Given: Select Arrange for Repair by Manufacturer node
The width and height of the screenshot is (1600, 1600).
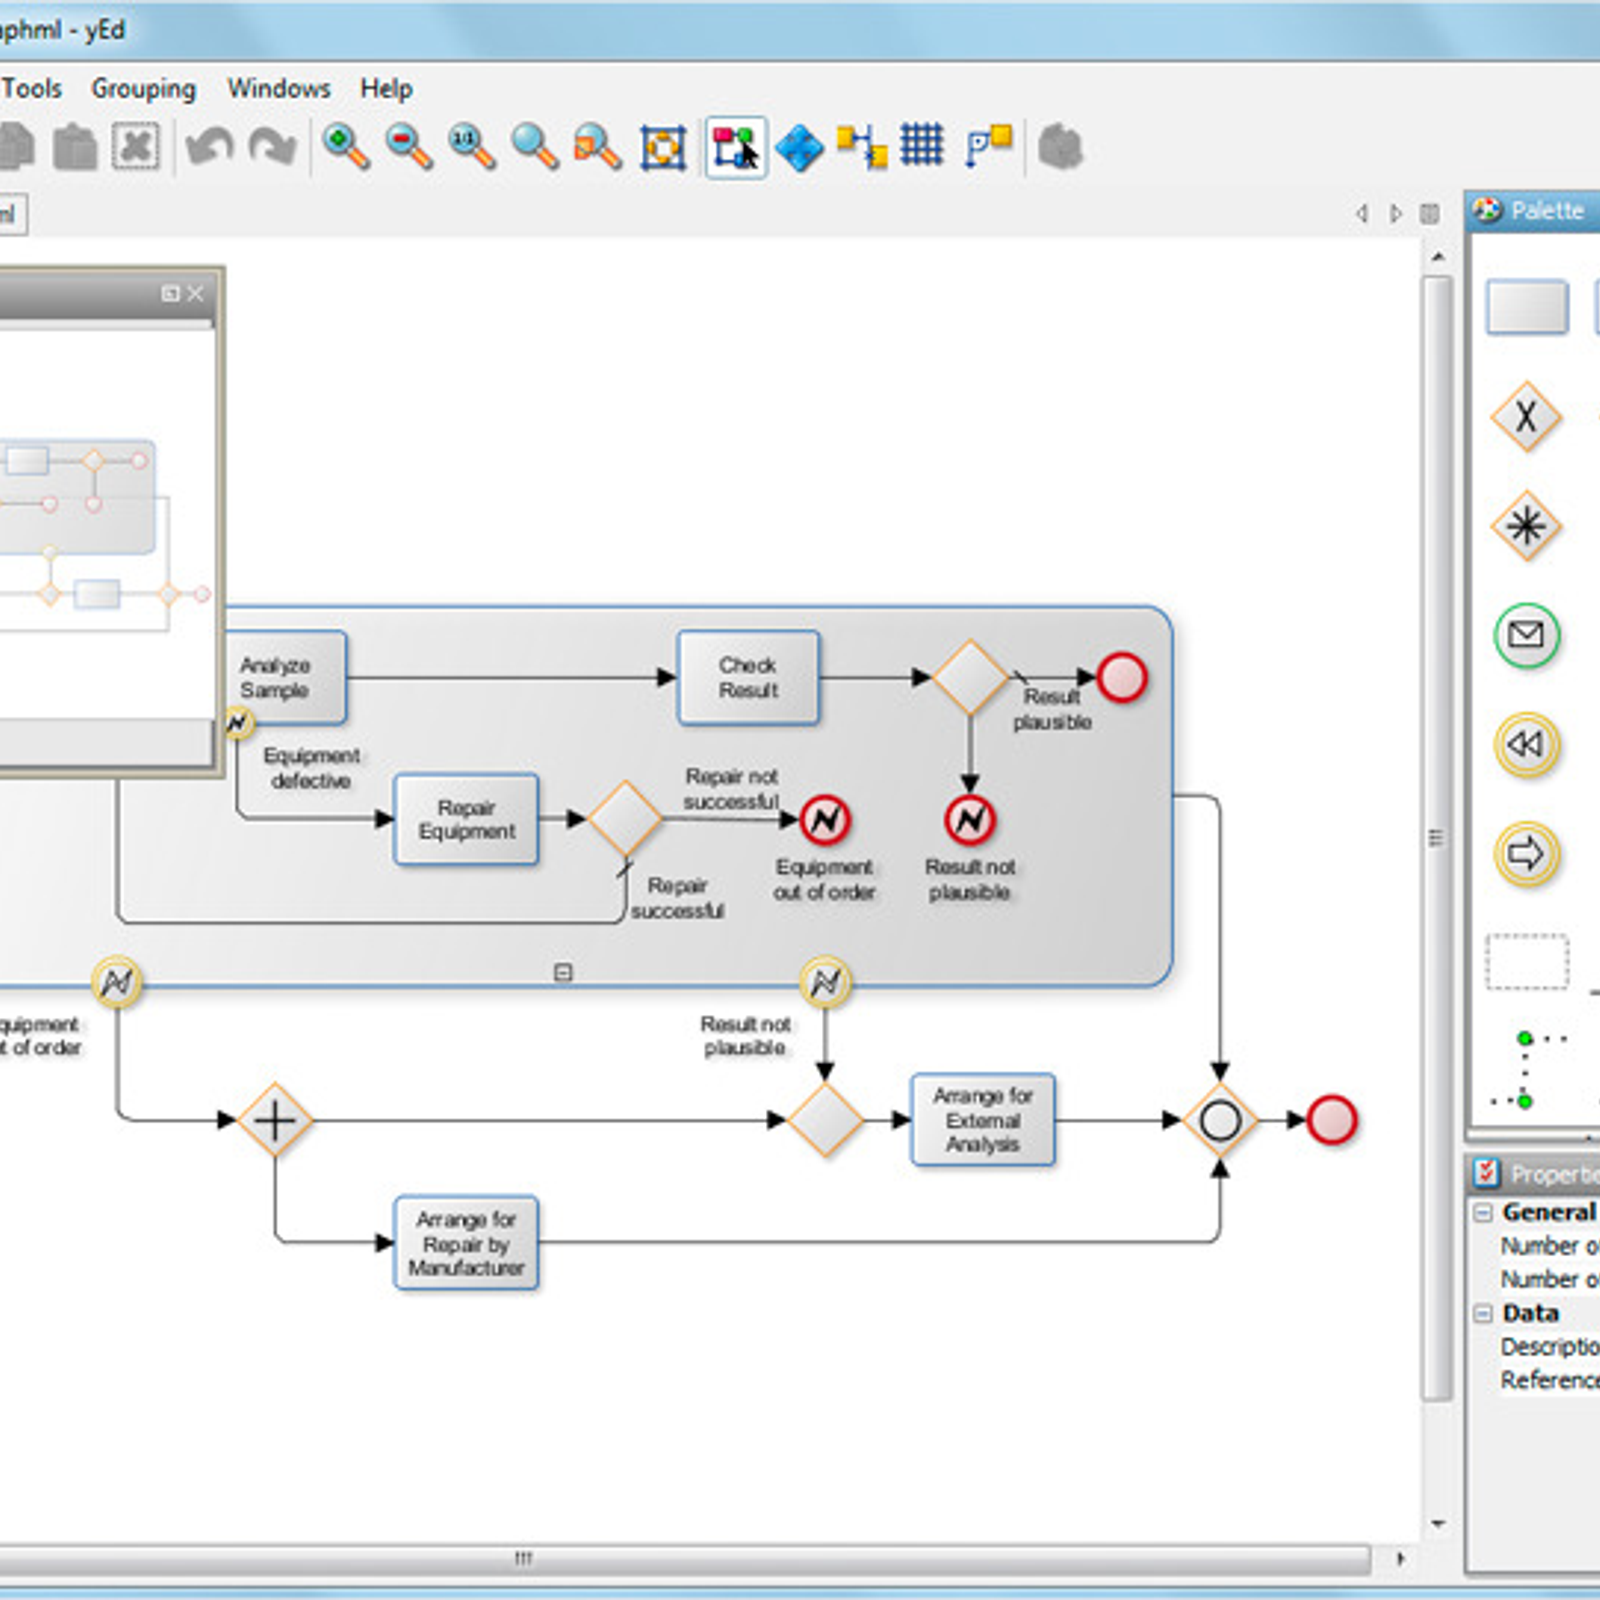Looking at the screenshot, I should [x=466, y=1243].
